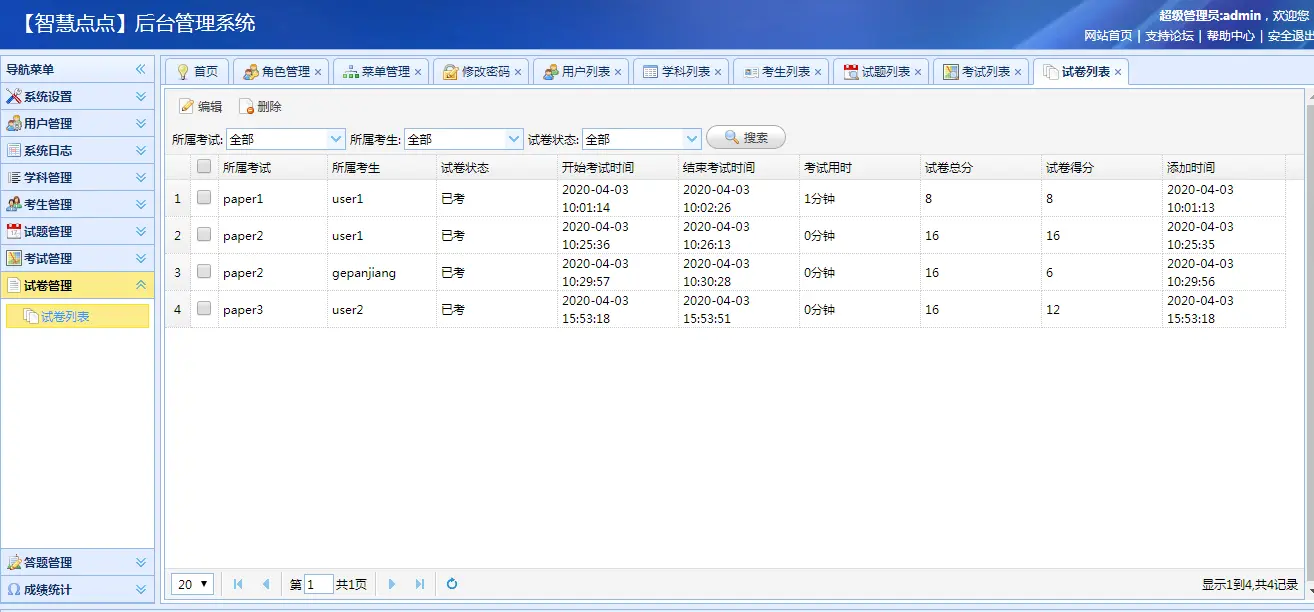Image resolution: width=1314 pixels, height=612 pixels.
Task: Close the 用户列表 tab
Action: coord(618,72)
